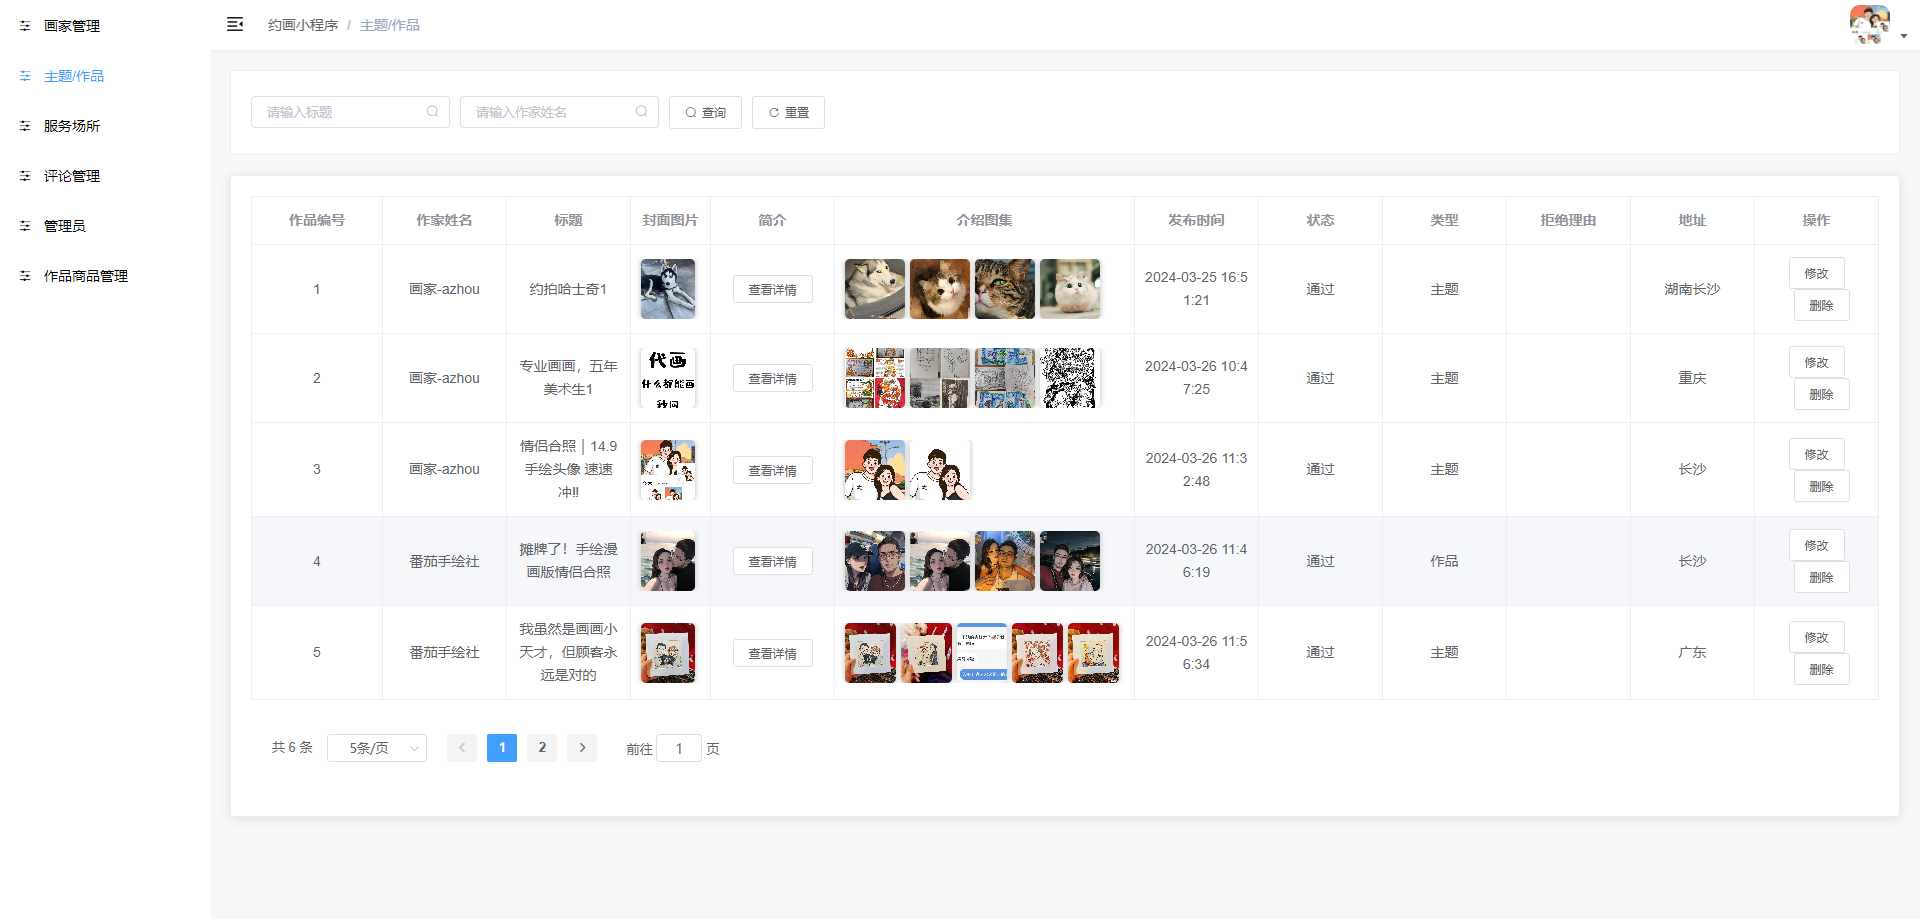
Task: Open 代画 cover image of row 2
Action: click(x=668, y=378)
